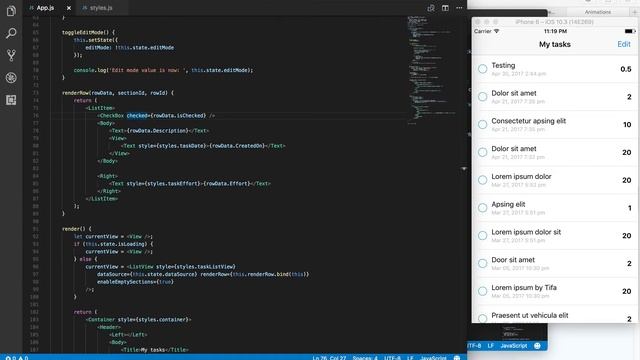Close the App.js tab
The height and width of the screenshot is (360, 640).
coord(69,8)
